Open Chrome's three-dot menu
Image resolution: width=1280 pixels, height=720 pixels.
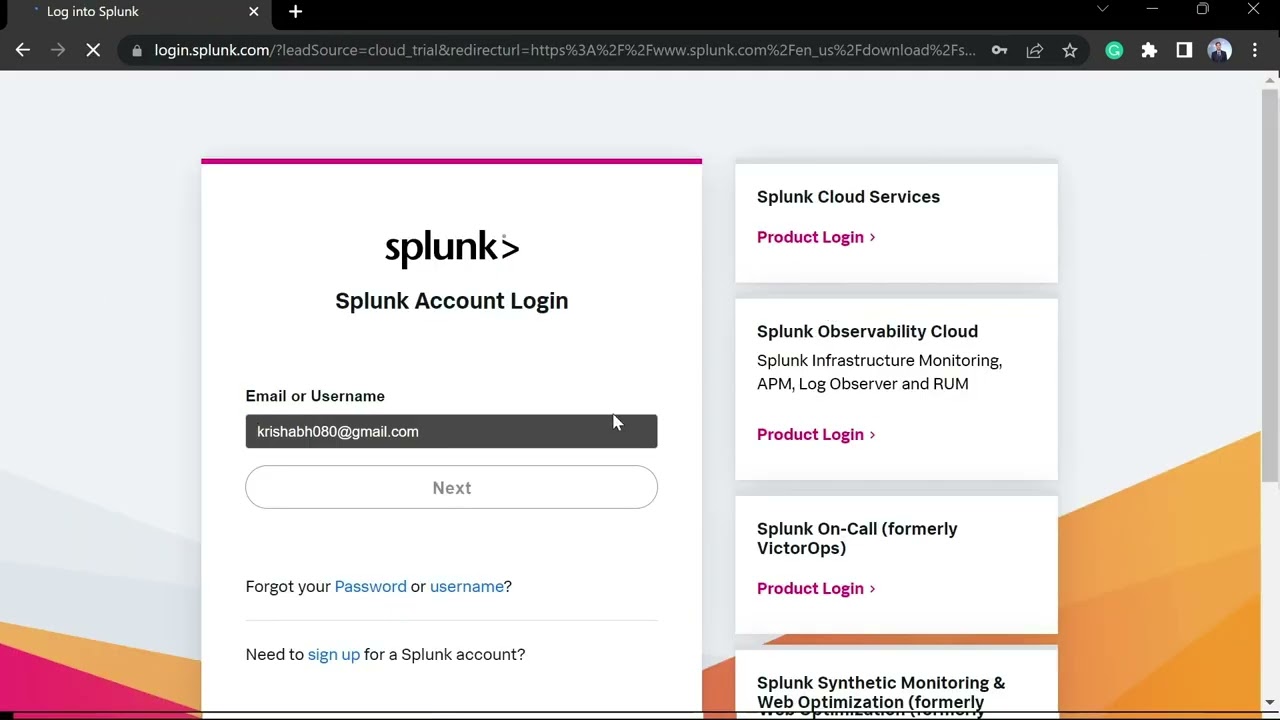[1254, 50]
